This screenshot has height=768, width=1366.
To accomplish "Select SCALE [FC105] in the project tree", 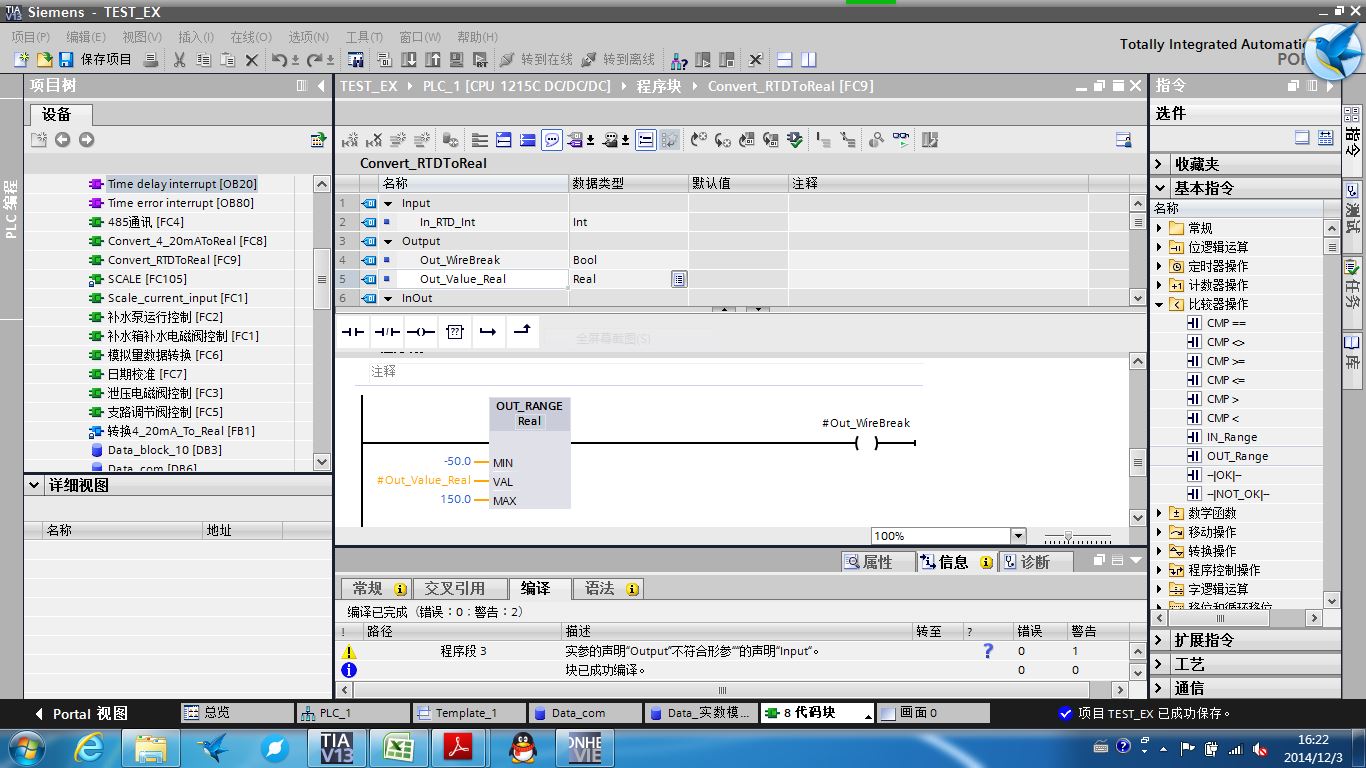I will coord(147,279).
